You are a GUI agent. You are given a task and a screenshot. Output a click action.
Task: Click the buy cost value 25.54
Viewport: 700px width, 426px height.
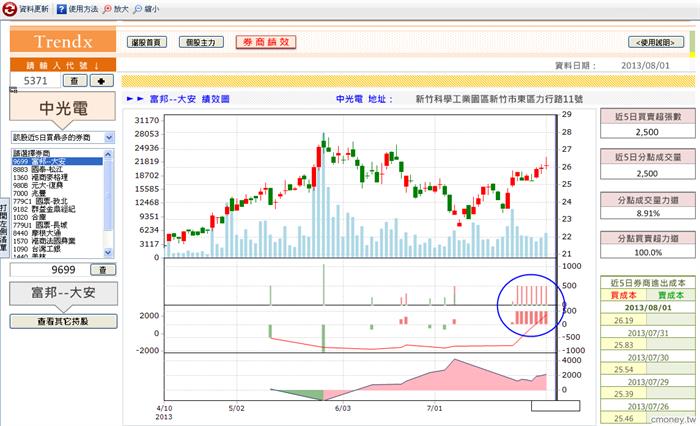[624, 369]
